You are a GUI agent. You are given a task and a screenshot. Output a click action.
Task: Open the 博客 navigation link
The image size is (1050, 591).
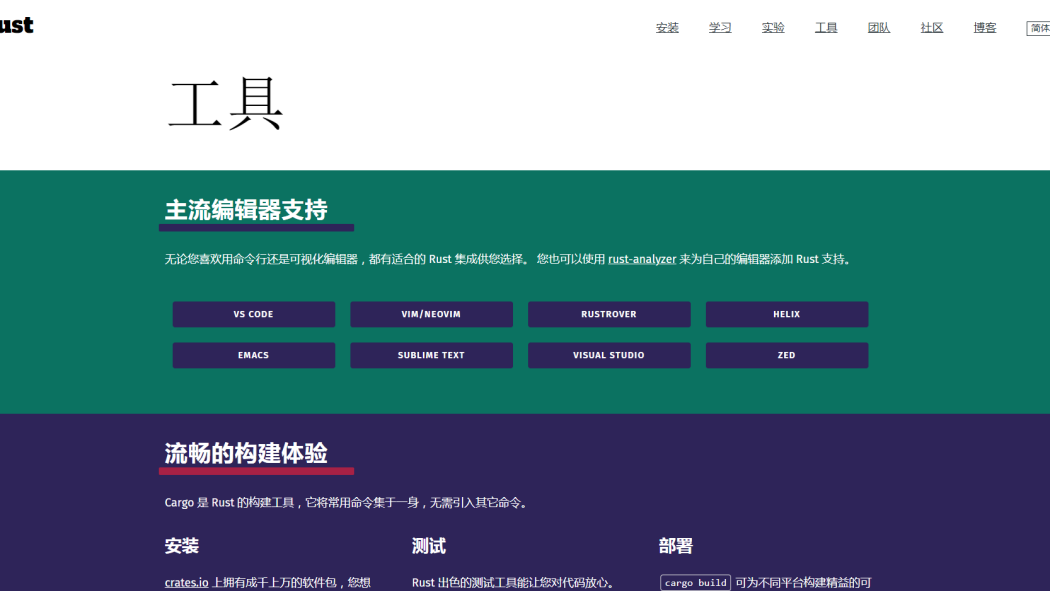(x=984, y=27)
